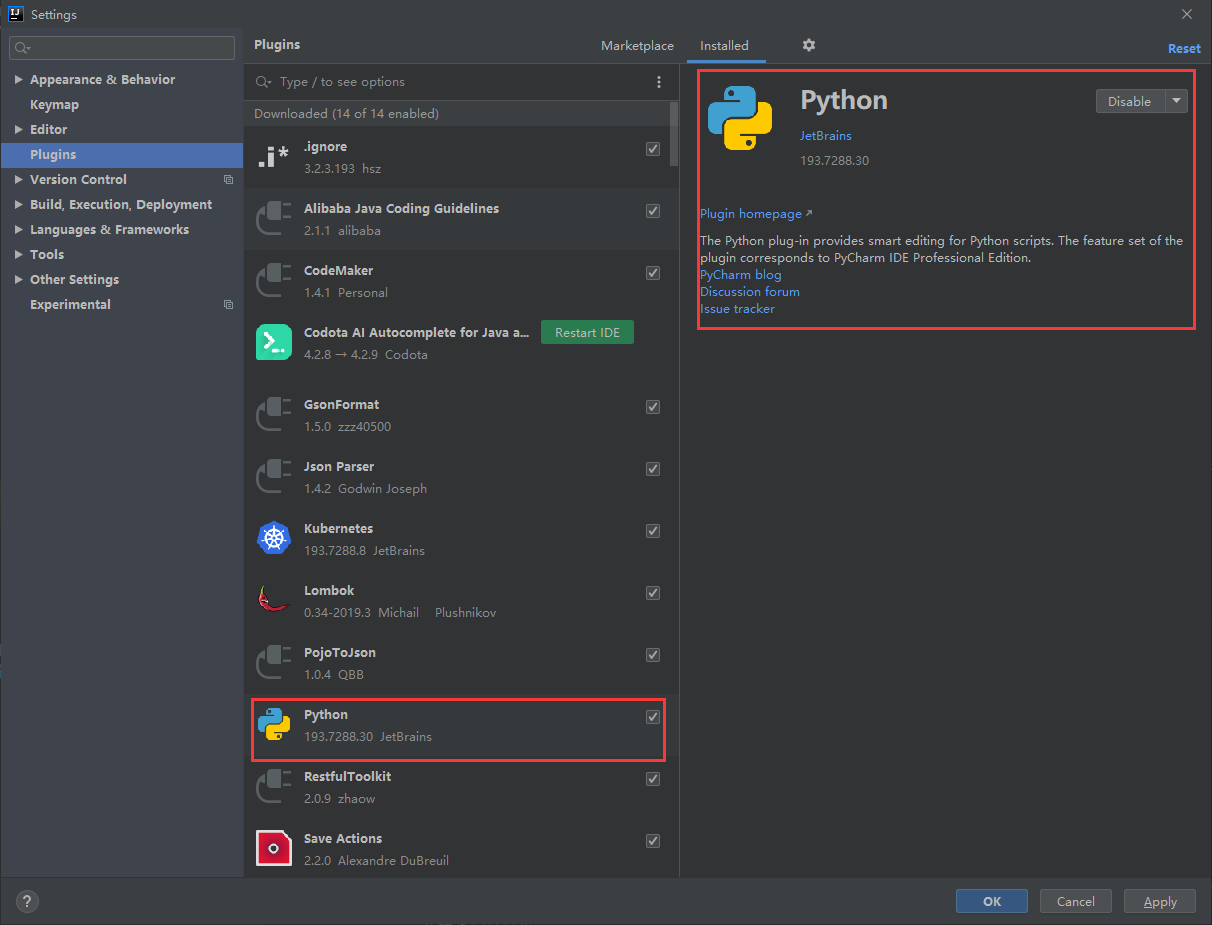Screen dimensions: 1212x925
Task: Disable the Kubernetes plugin checkbox
Action: click(x=653, y=531)
